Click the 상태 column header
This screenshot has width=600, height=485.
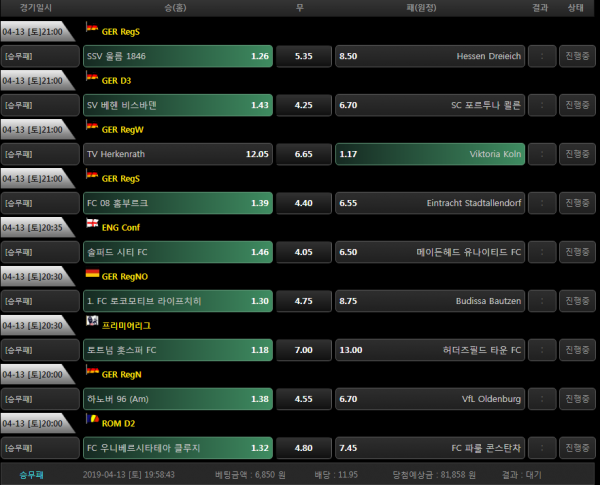point(576,9)
